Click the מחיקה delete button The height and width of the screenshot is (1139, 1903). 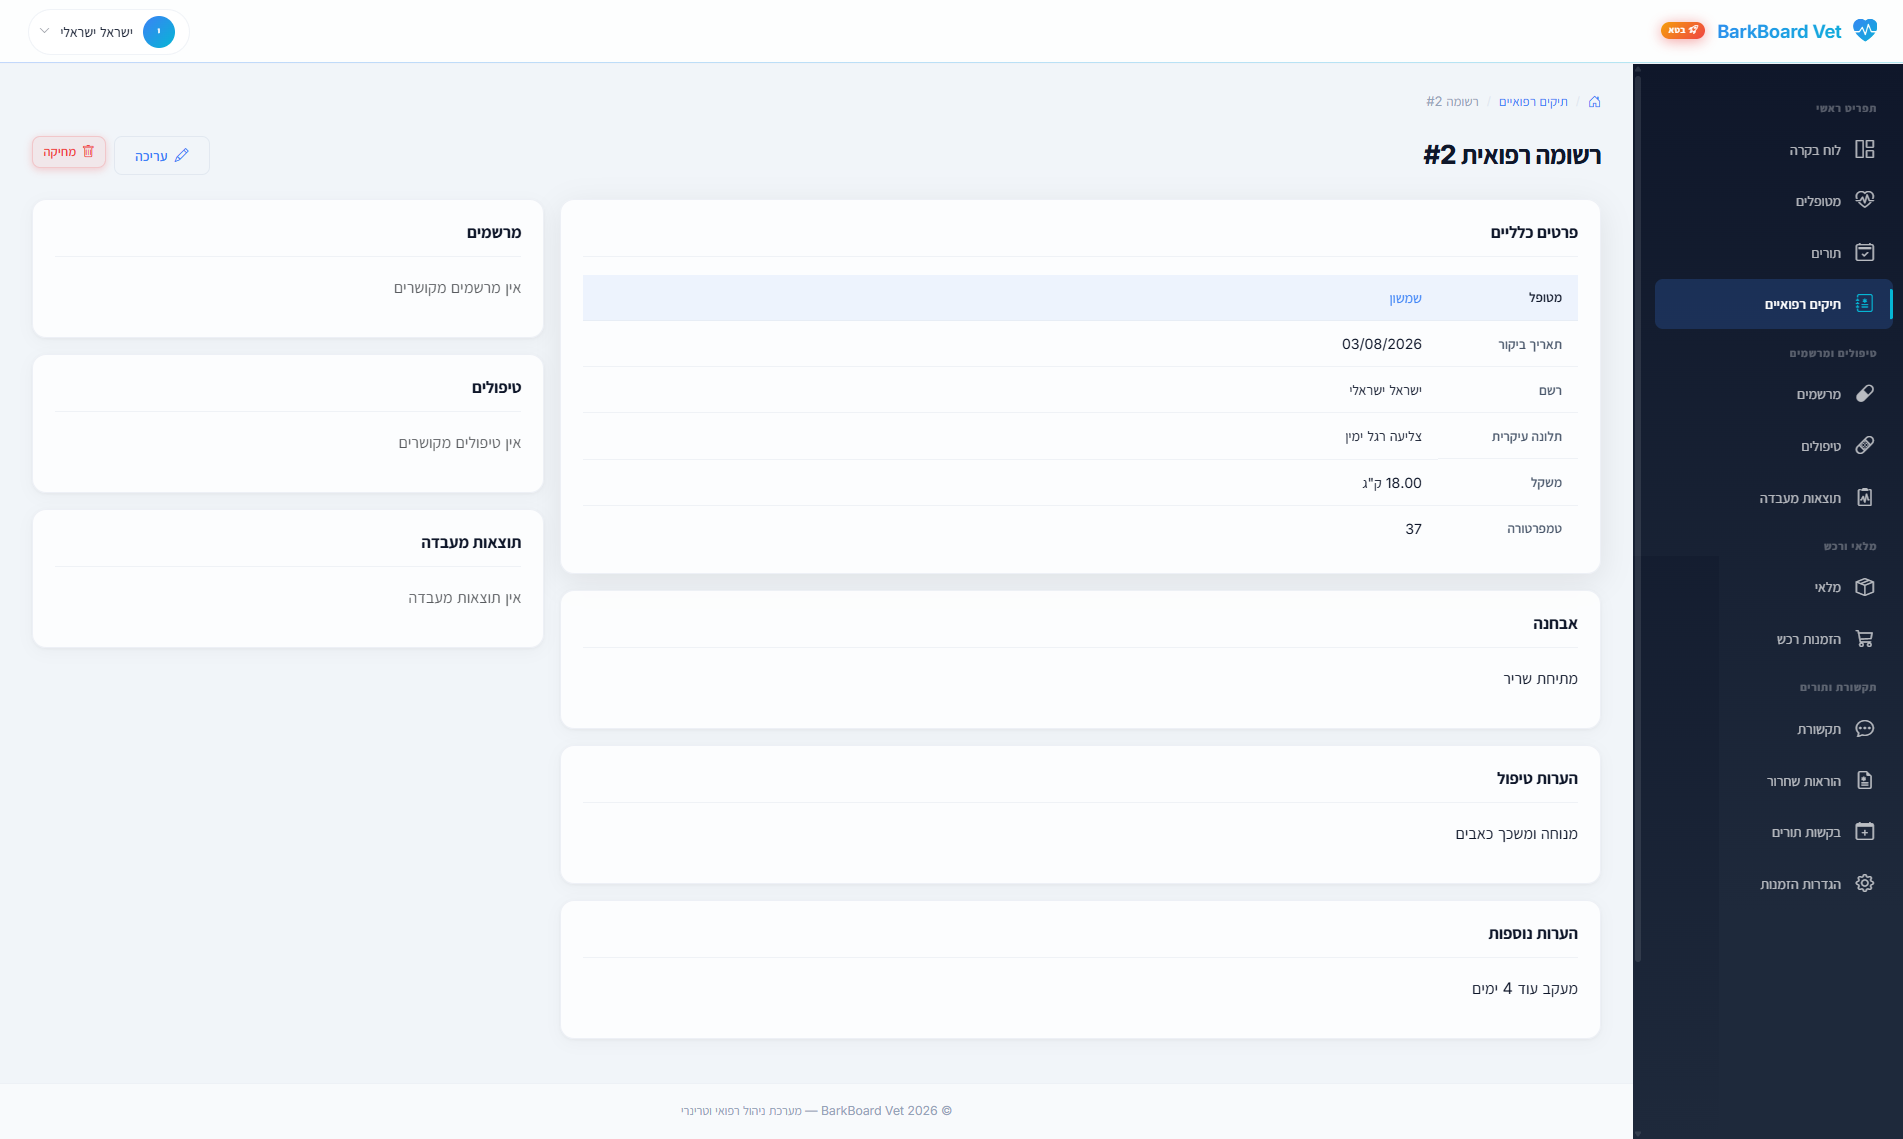69,152
